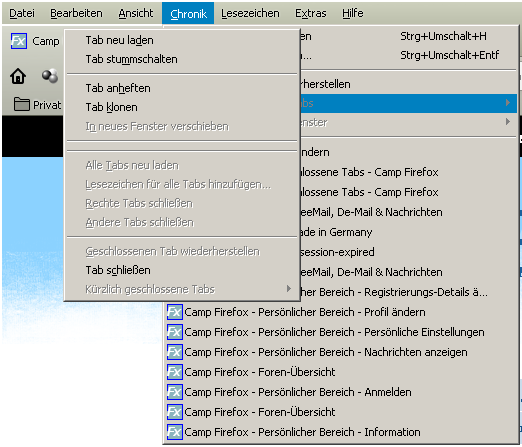Expand the grayed Fenster submenu arrow

(x=508, y=122)
